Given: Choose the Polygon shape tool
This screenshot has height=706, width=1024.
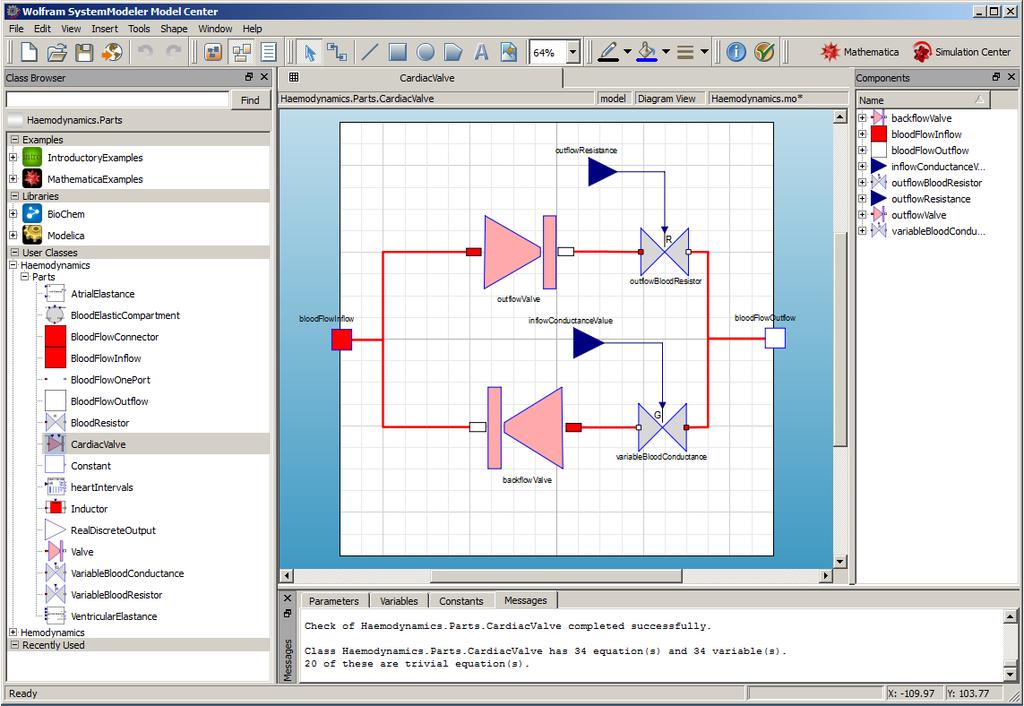Looking at the screenshot, I should coord(453,52).
